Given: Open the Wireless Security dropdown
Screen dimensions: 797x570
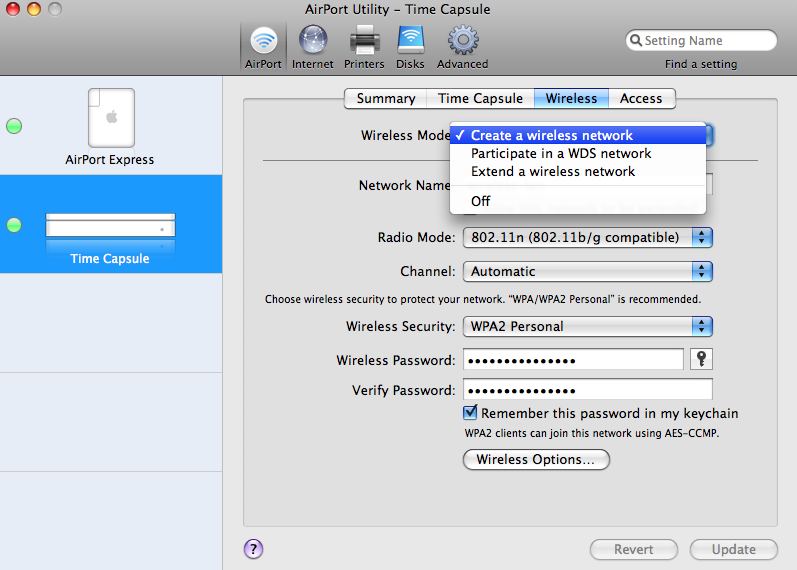Looking at the screenshot, I should [x=588, y=326].
